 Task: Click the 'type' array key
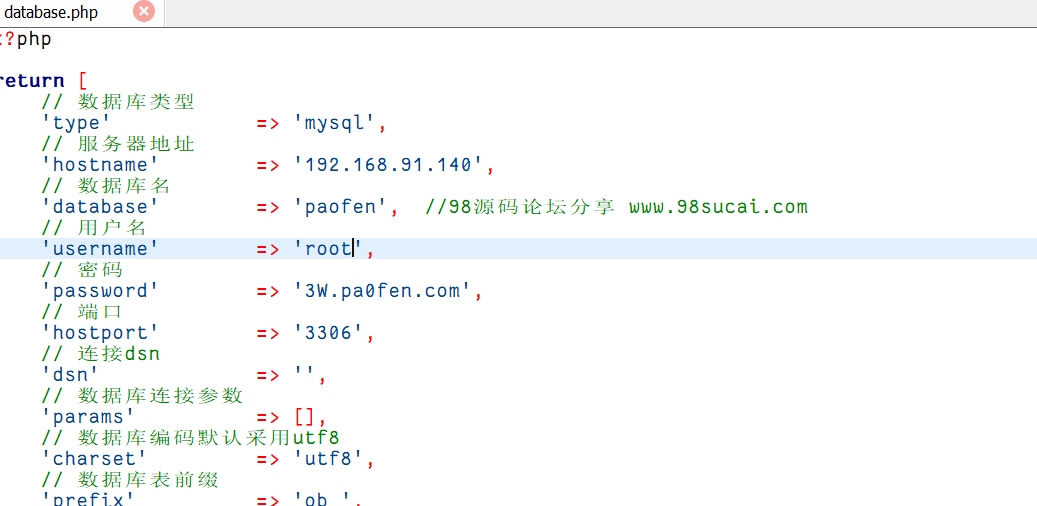[76, 123]
